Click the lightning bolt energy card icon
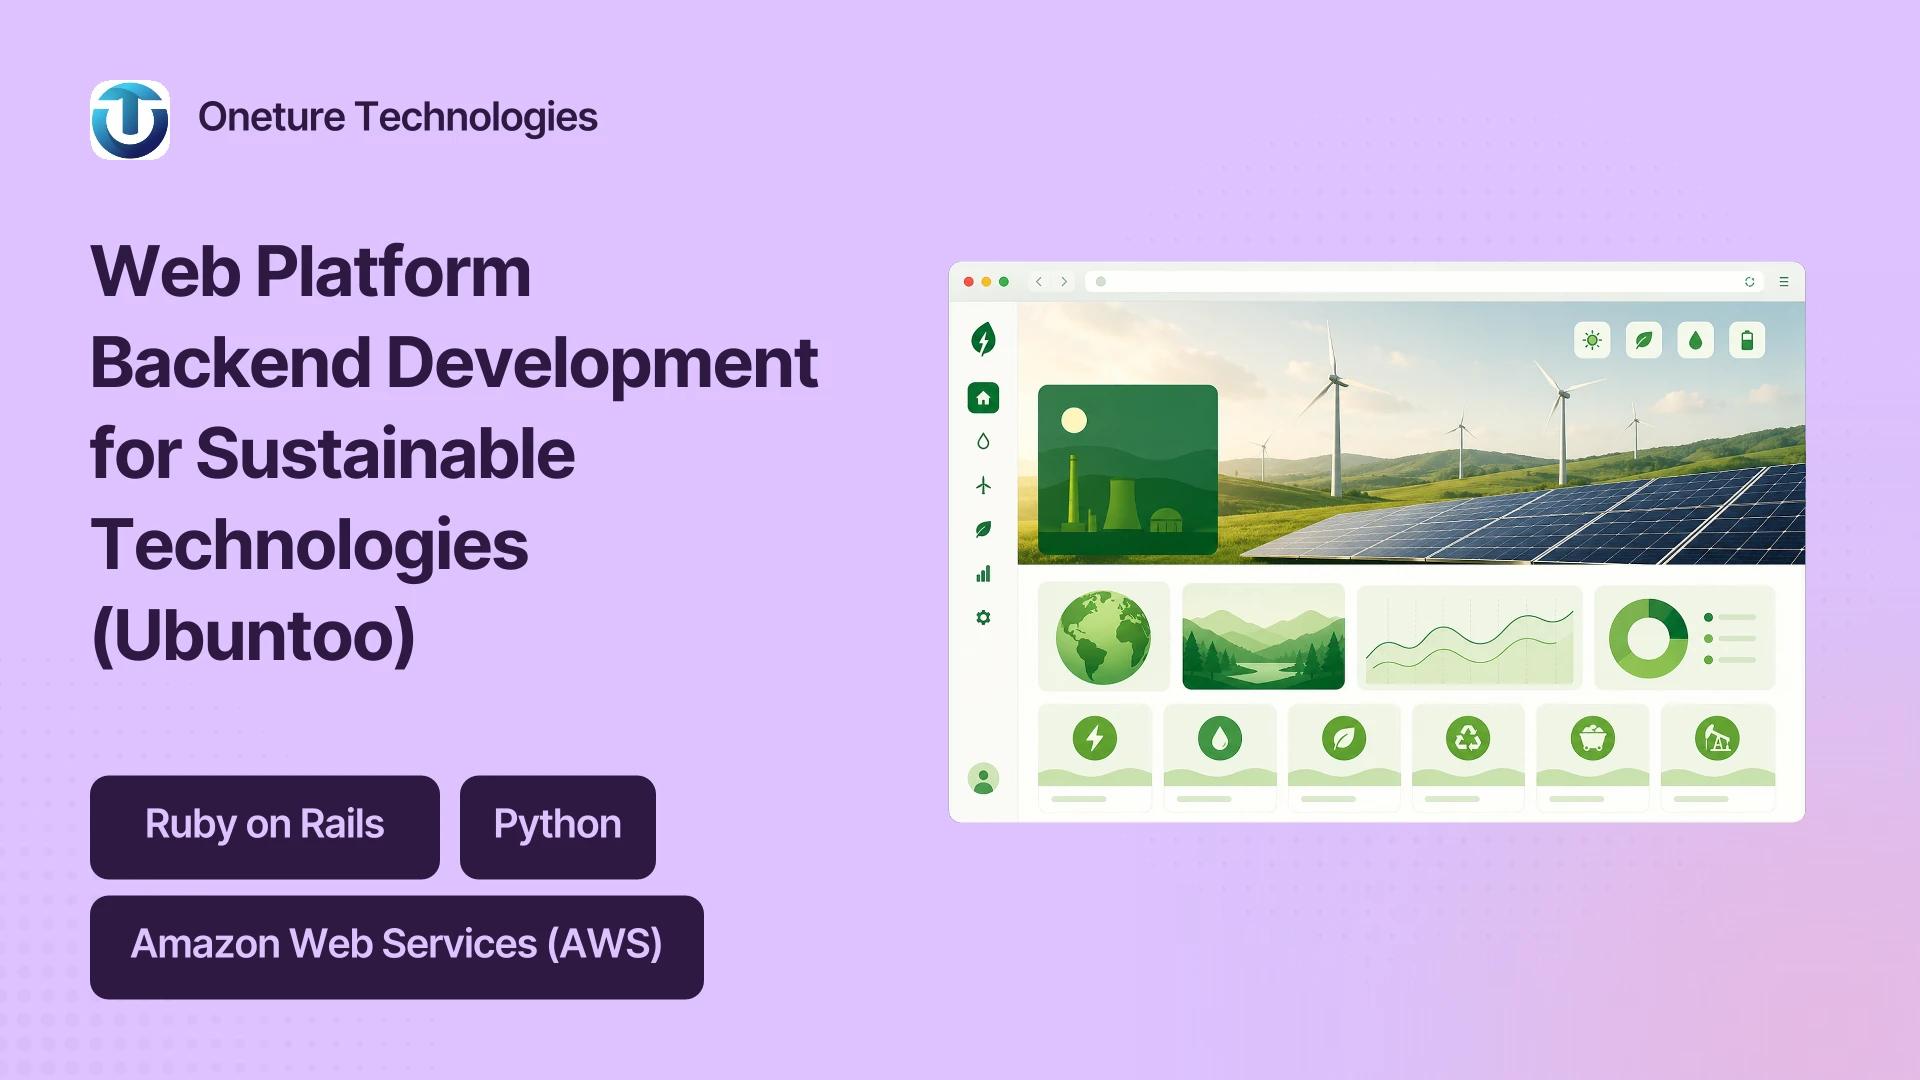The width and height of the screenshot is (1920, 1080). [1095, 739]
